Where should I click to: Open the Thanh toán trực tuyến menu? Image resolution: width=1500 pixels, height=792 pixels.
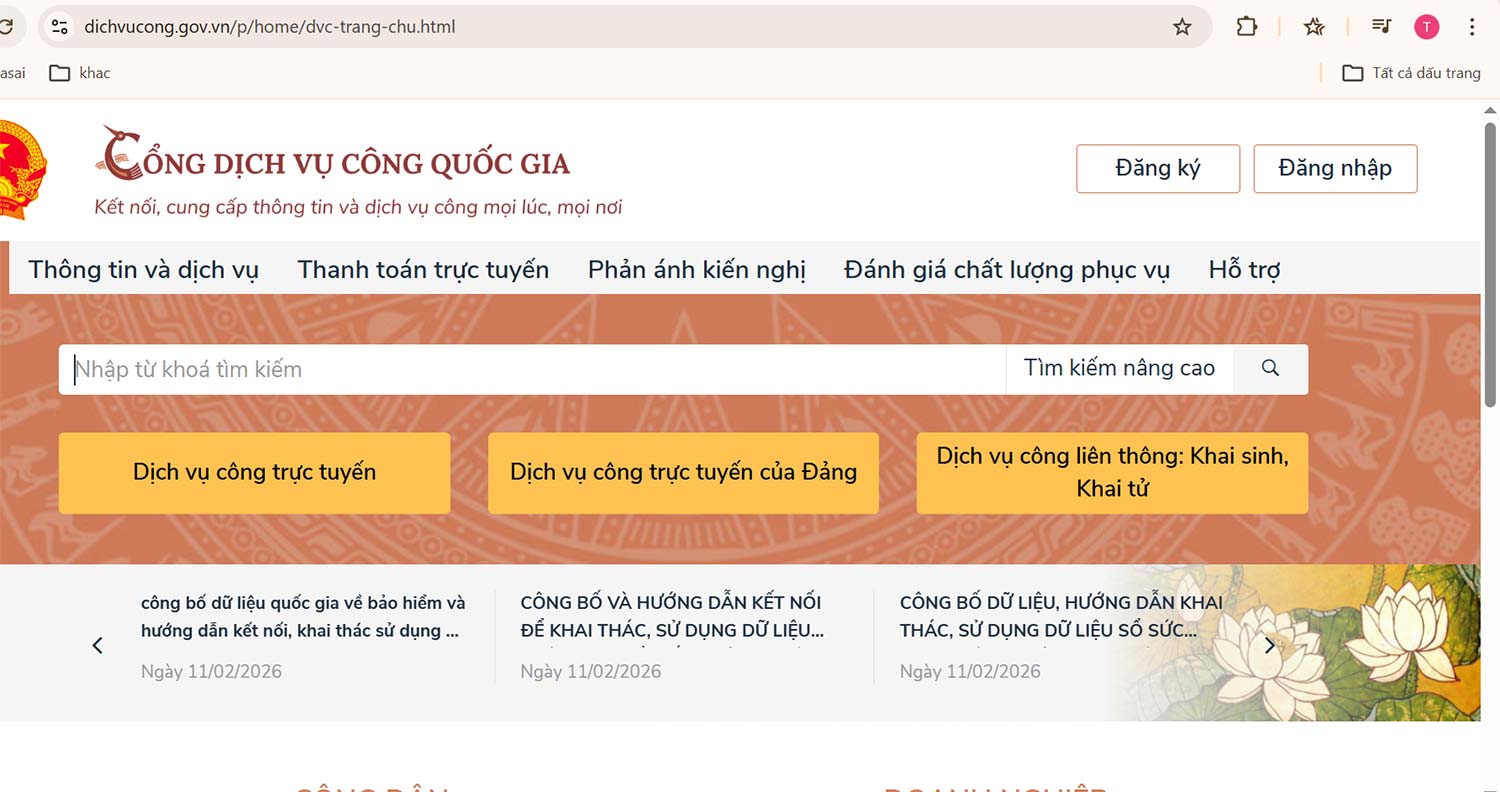pyautogui.click(x=423, y=269)
